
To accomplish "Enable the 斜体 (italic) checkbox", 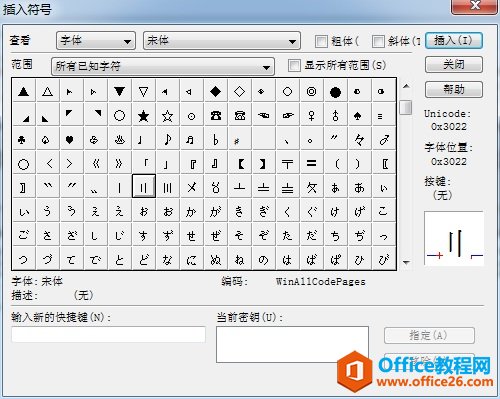I will tap(378, 41).
